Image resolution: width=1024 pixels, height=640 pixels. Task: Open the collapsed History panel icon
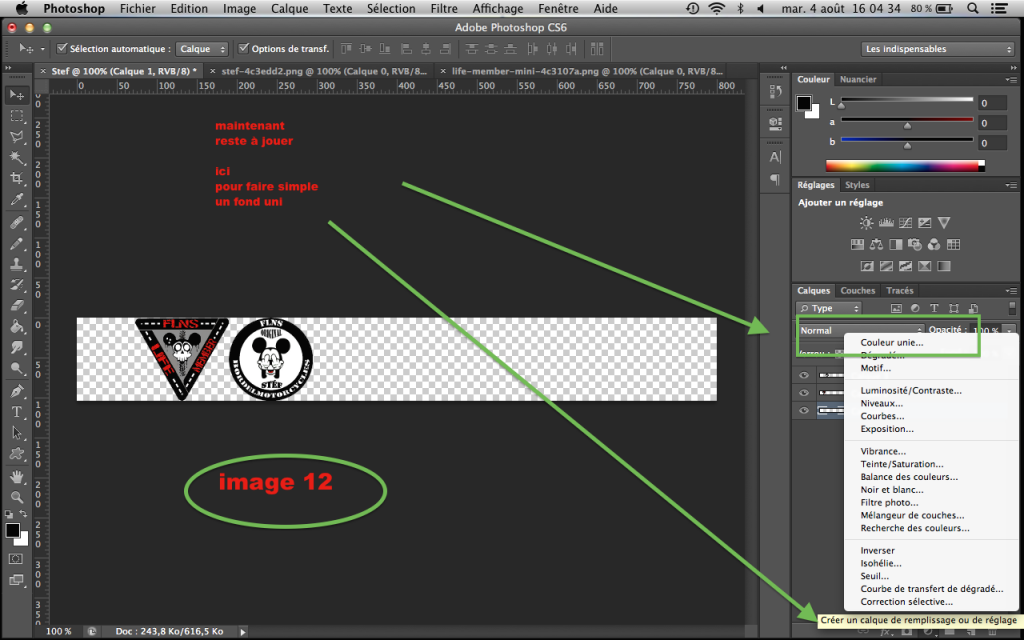click(775, 92)
